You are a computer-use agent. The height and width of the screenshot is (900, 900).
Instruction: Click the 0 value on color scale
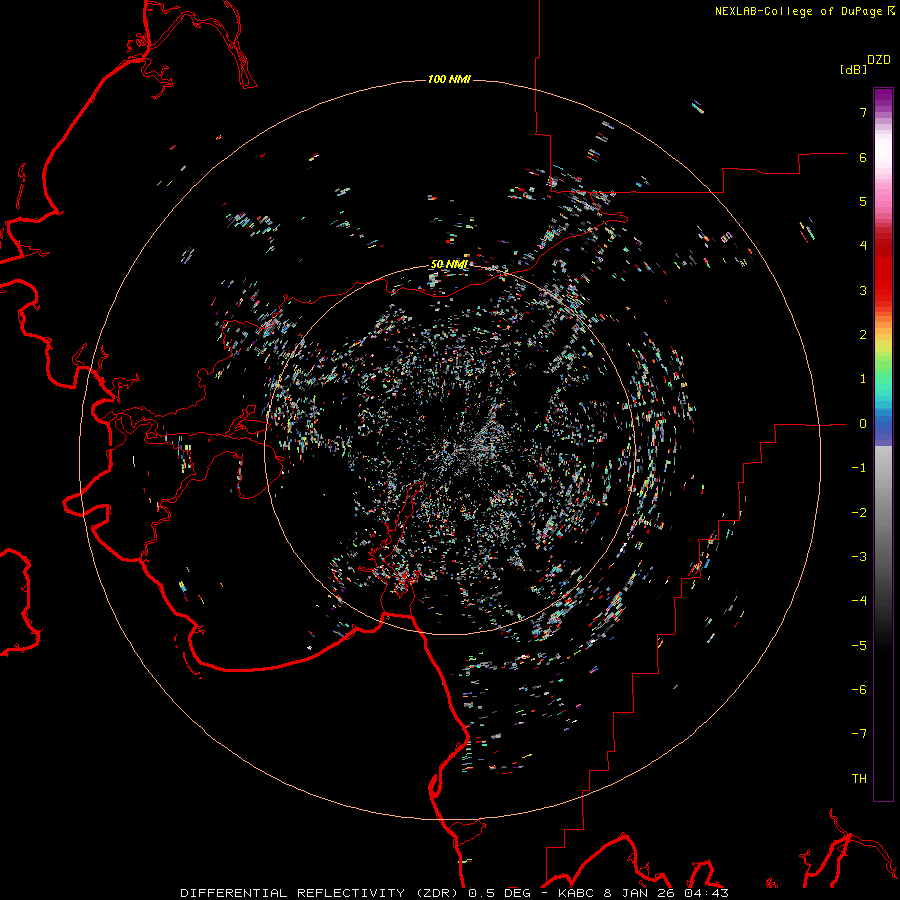tap(863, 424)
